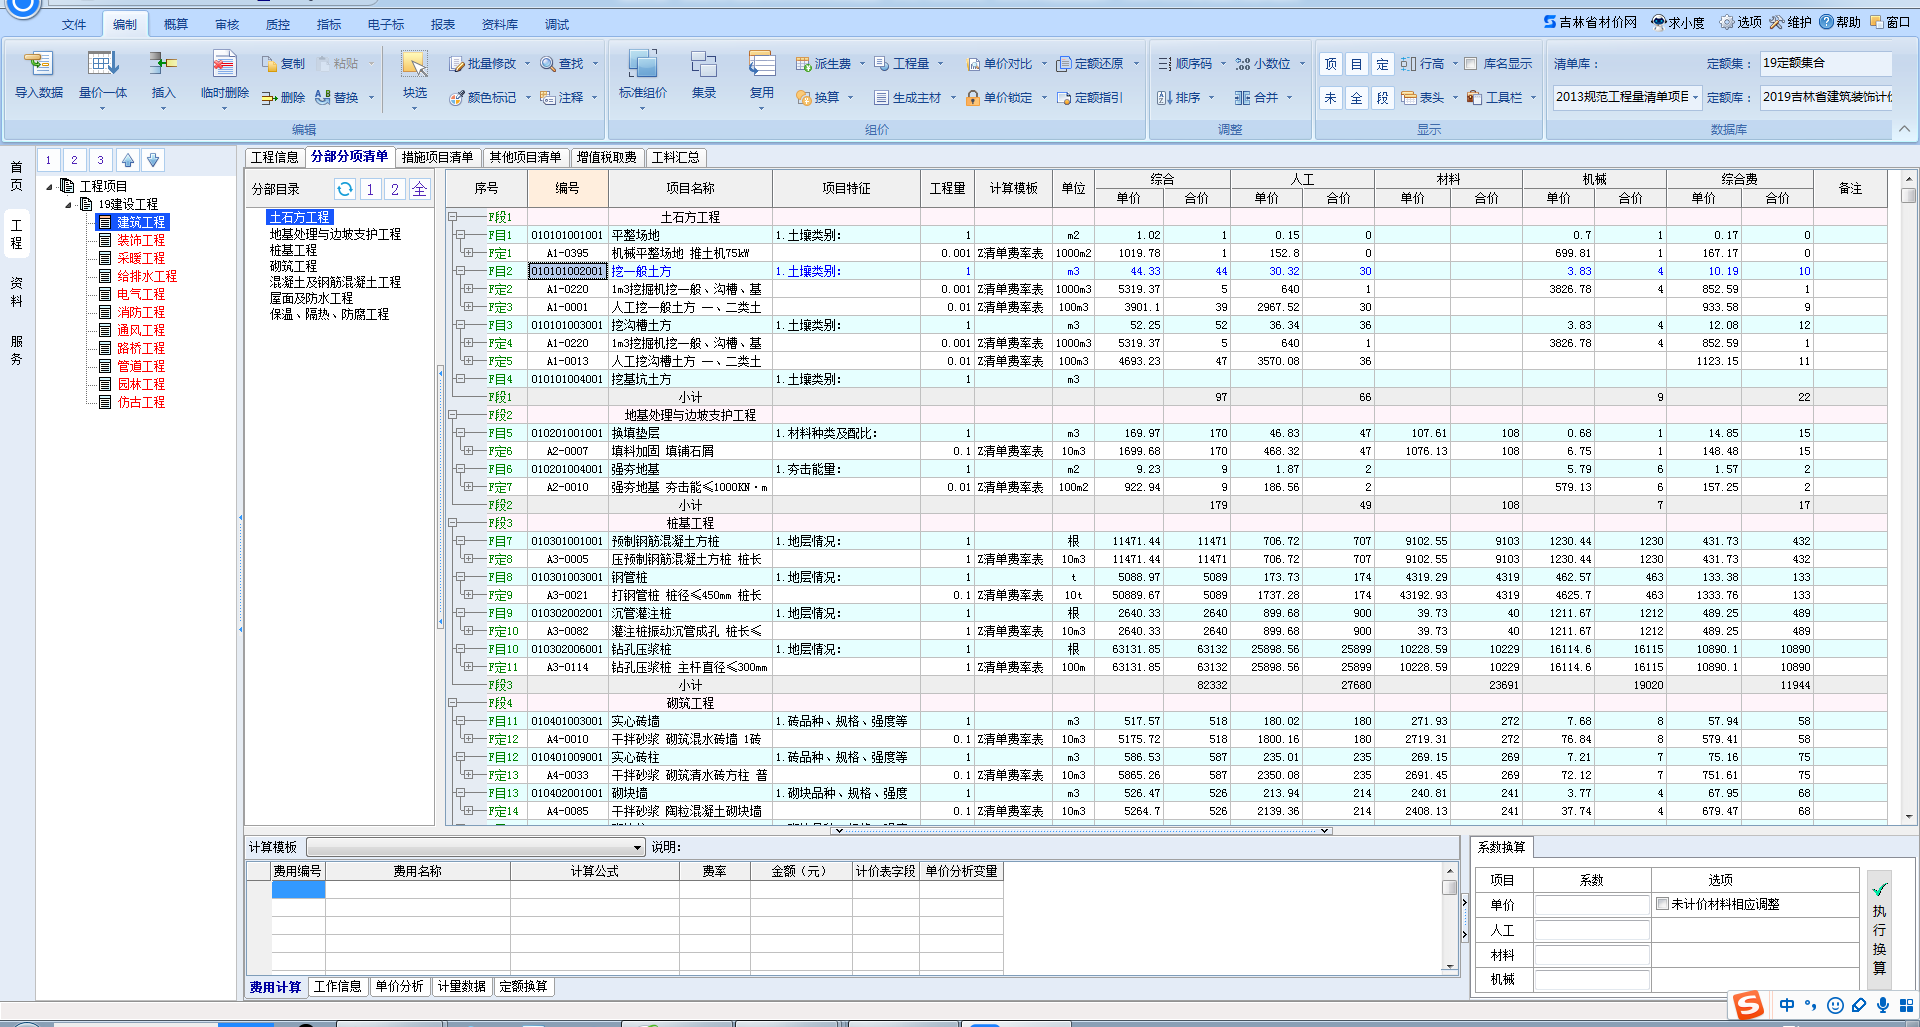Viewport: 1920px width, 1027px height.
Task: Click level button 全 in 分部目录 panel
Action: [420, 189]
